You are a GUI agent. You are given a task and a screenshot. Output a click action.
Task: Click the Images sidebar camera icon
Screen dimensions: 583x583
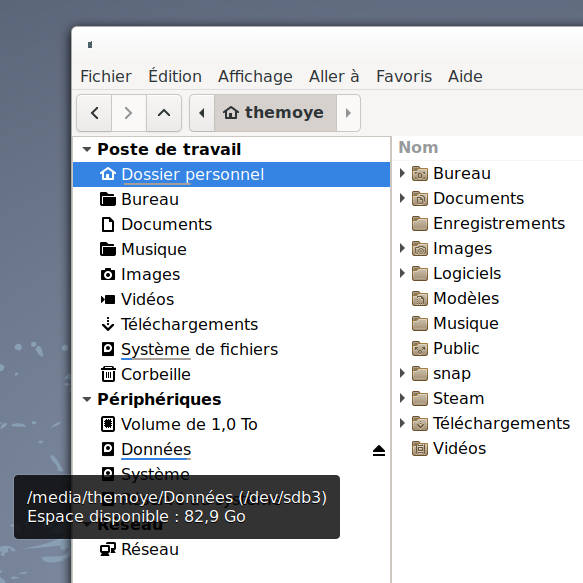pyautogui.click(x=108, y=274)
